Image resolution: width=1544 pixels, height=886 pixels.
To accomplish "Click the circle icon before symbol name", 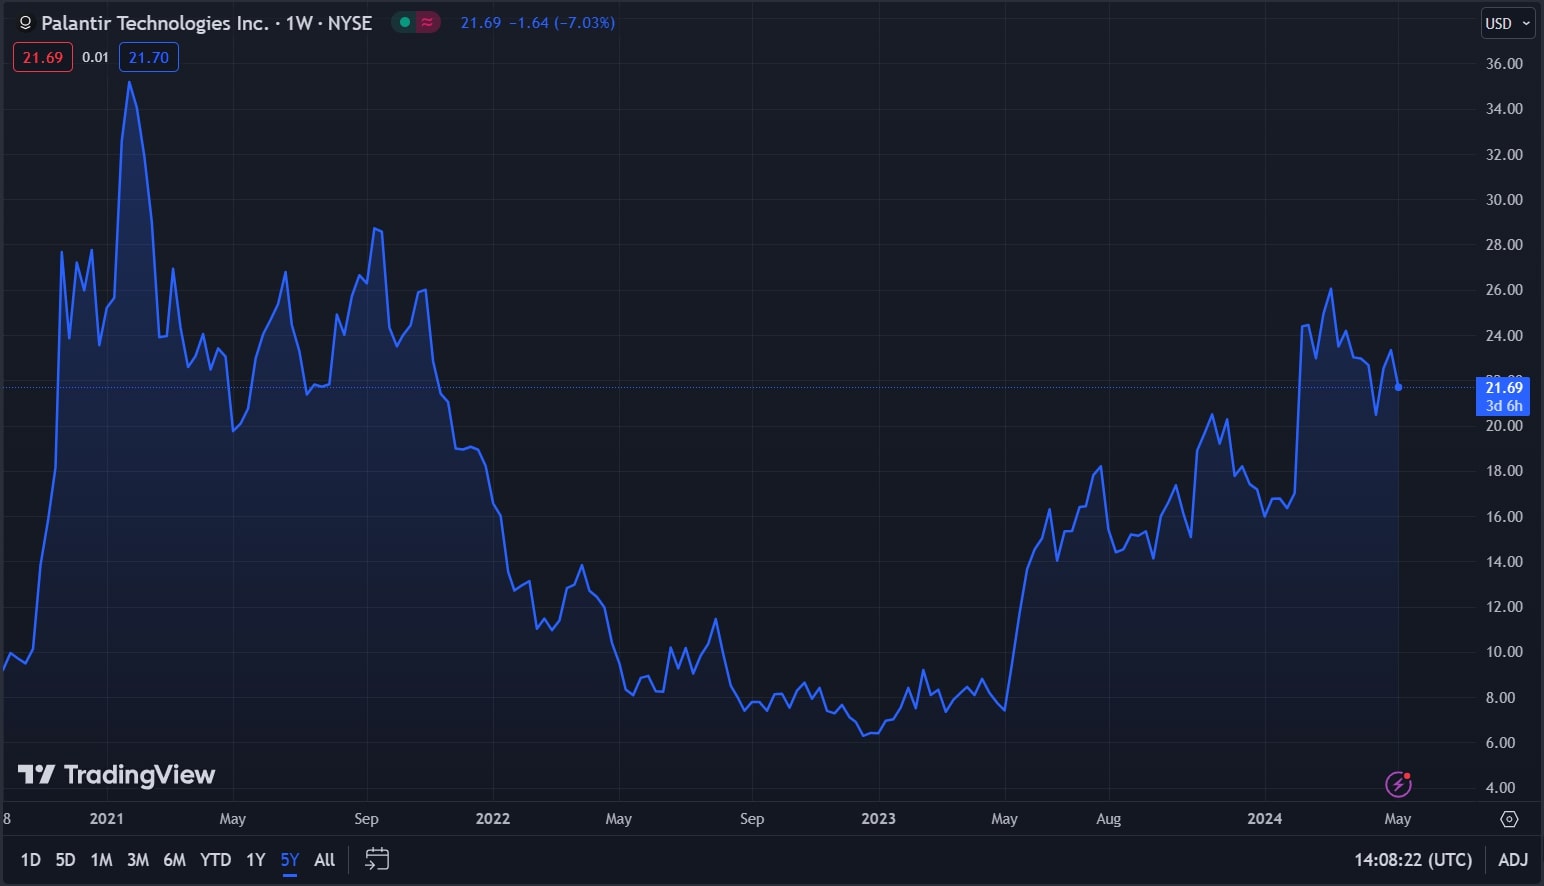I will (26, 23).
